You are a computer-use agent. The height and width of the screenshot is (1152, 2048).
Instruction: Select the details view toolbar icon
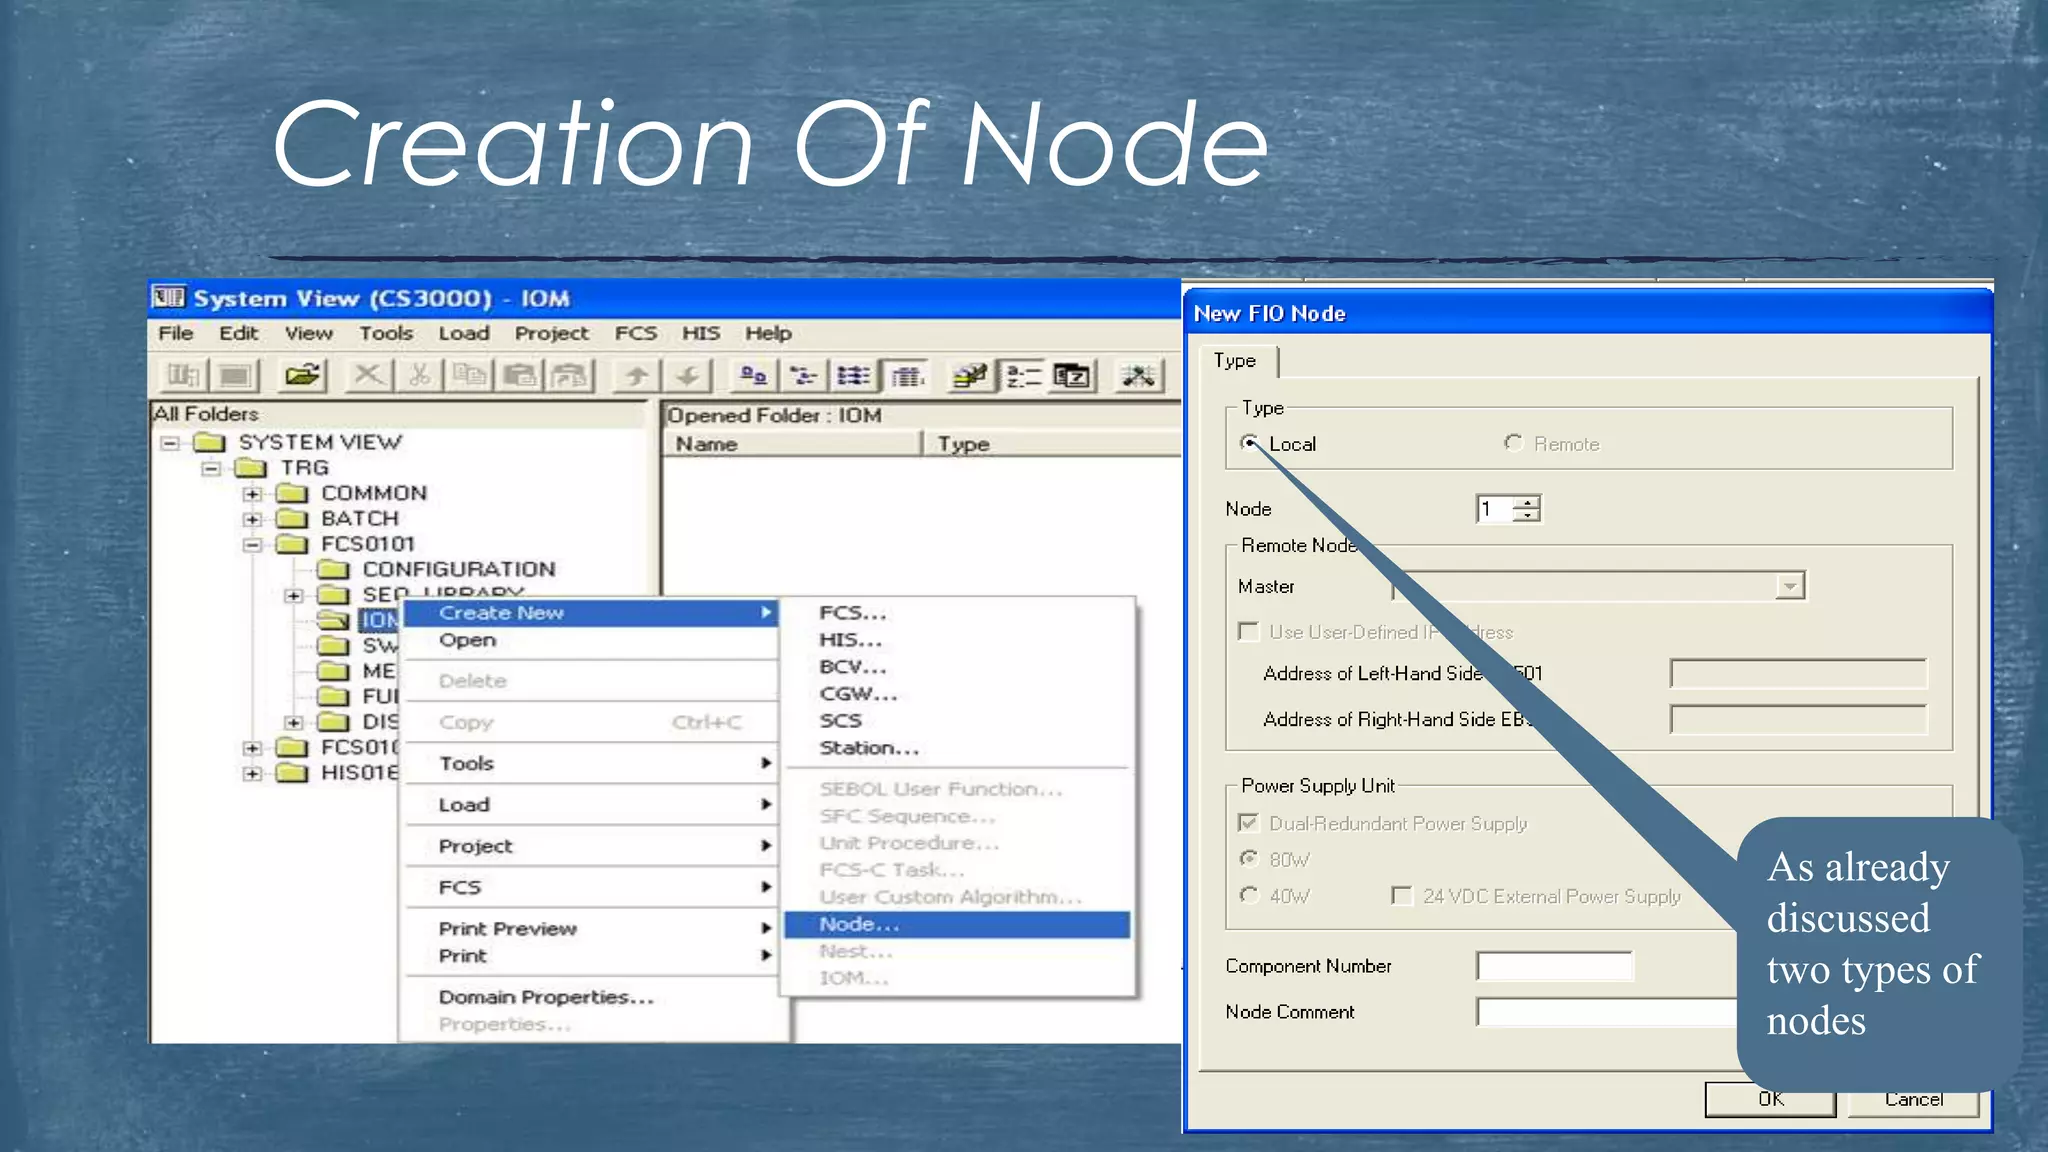(908, 376)
